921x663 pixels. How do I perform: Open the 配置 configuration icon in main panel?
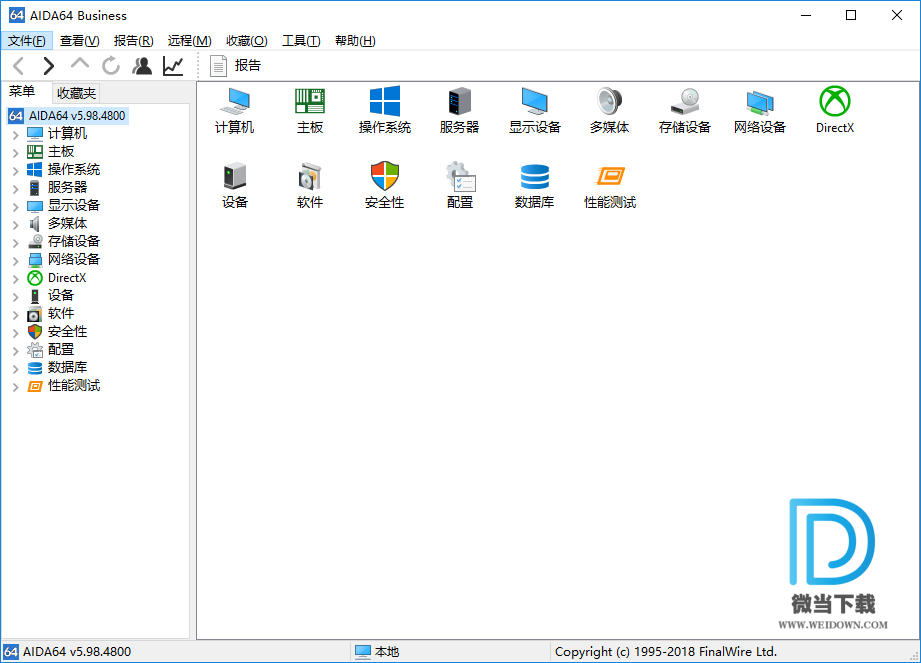tap(459, 186)
